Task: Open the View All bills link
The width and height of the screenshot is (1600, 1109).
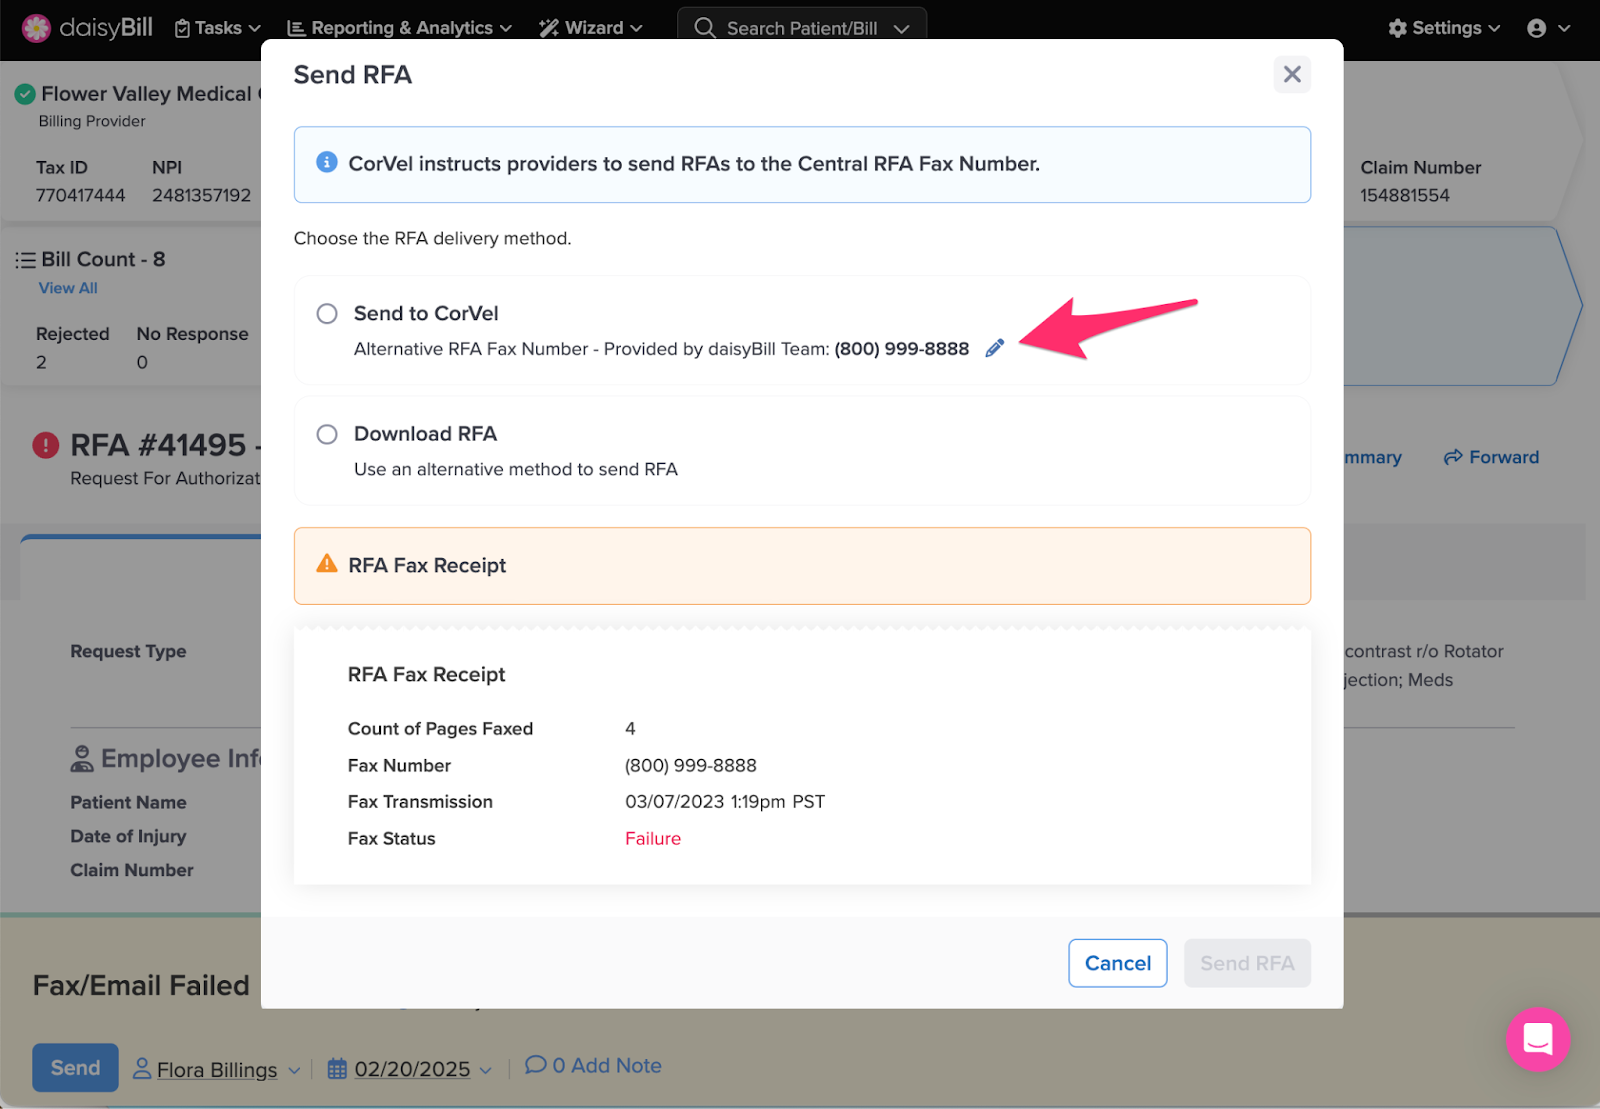Action: (x=68, y=288)
